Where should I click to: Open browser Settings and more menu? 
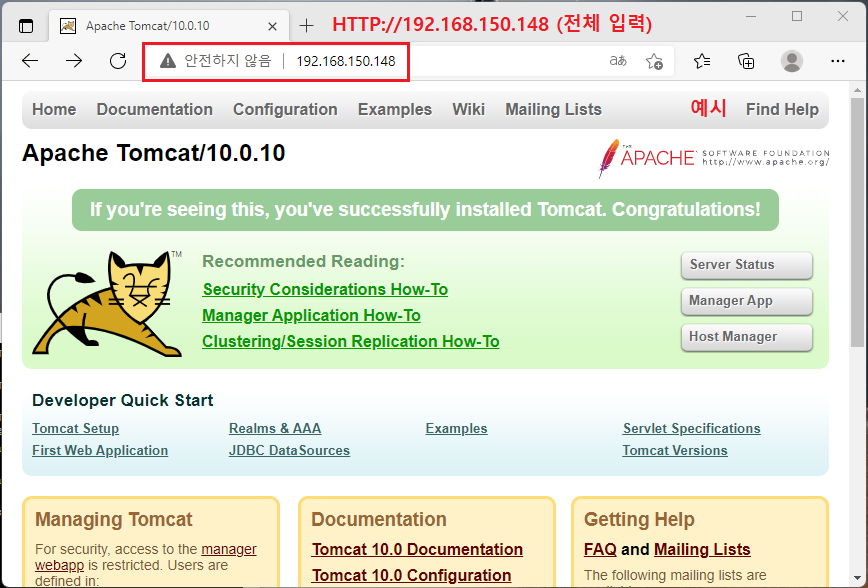(838, 61)
